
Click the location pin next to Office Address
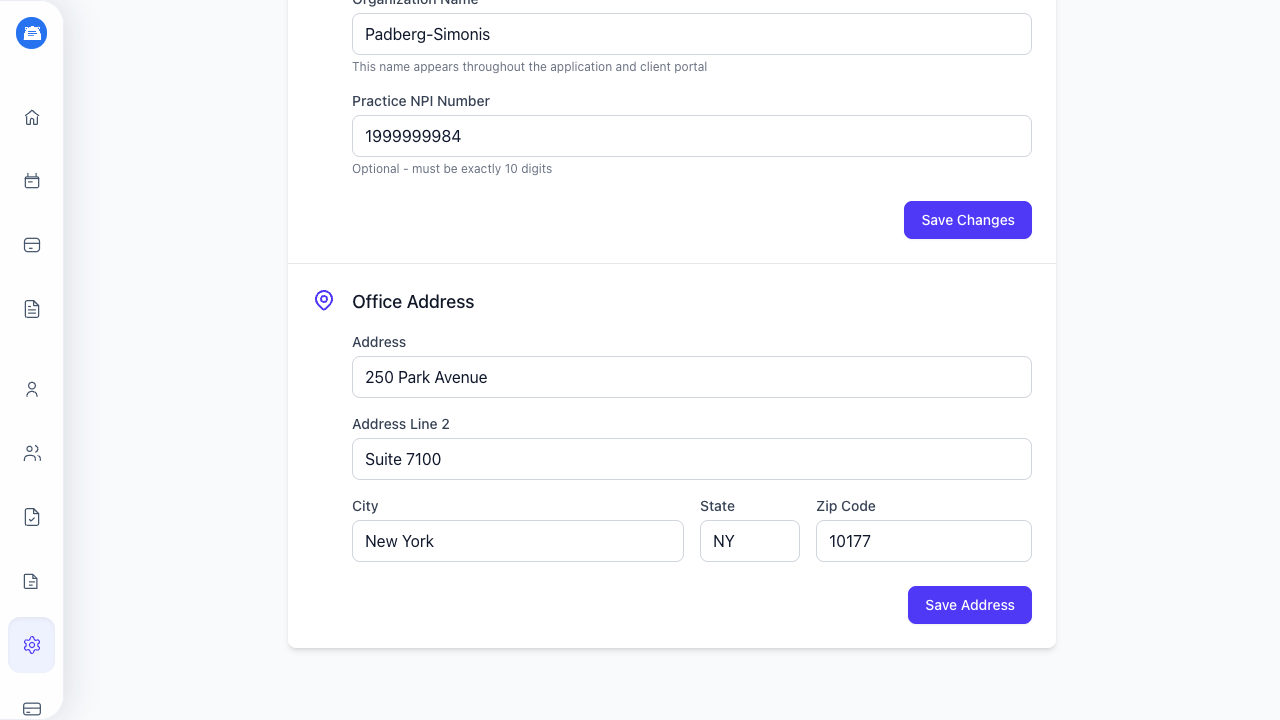coord(323,300)
